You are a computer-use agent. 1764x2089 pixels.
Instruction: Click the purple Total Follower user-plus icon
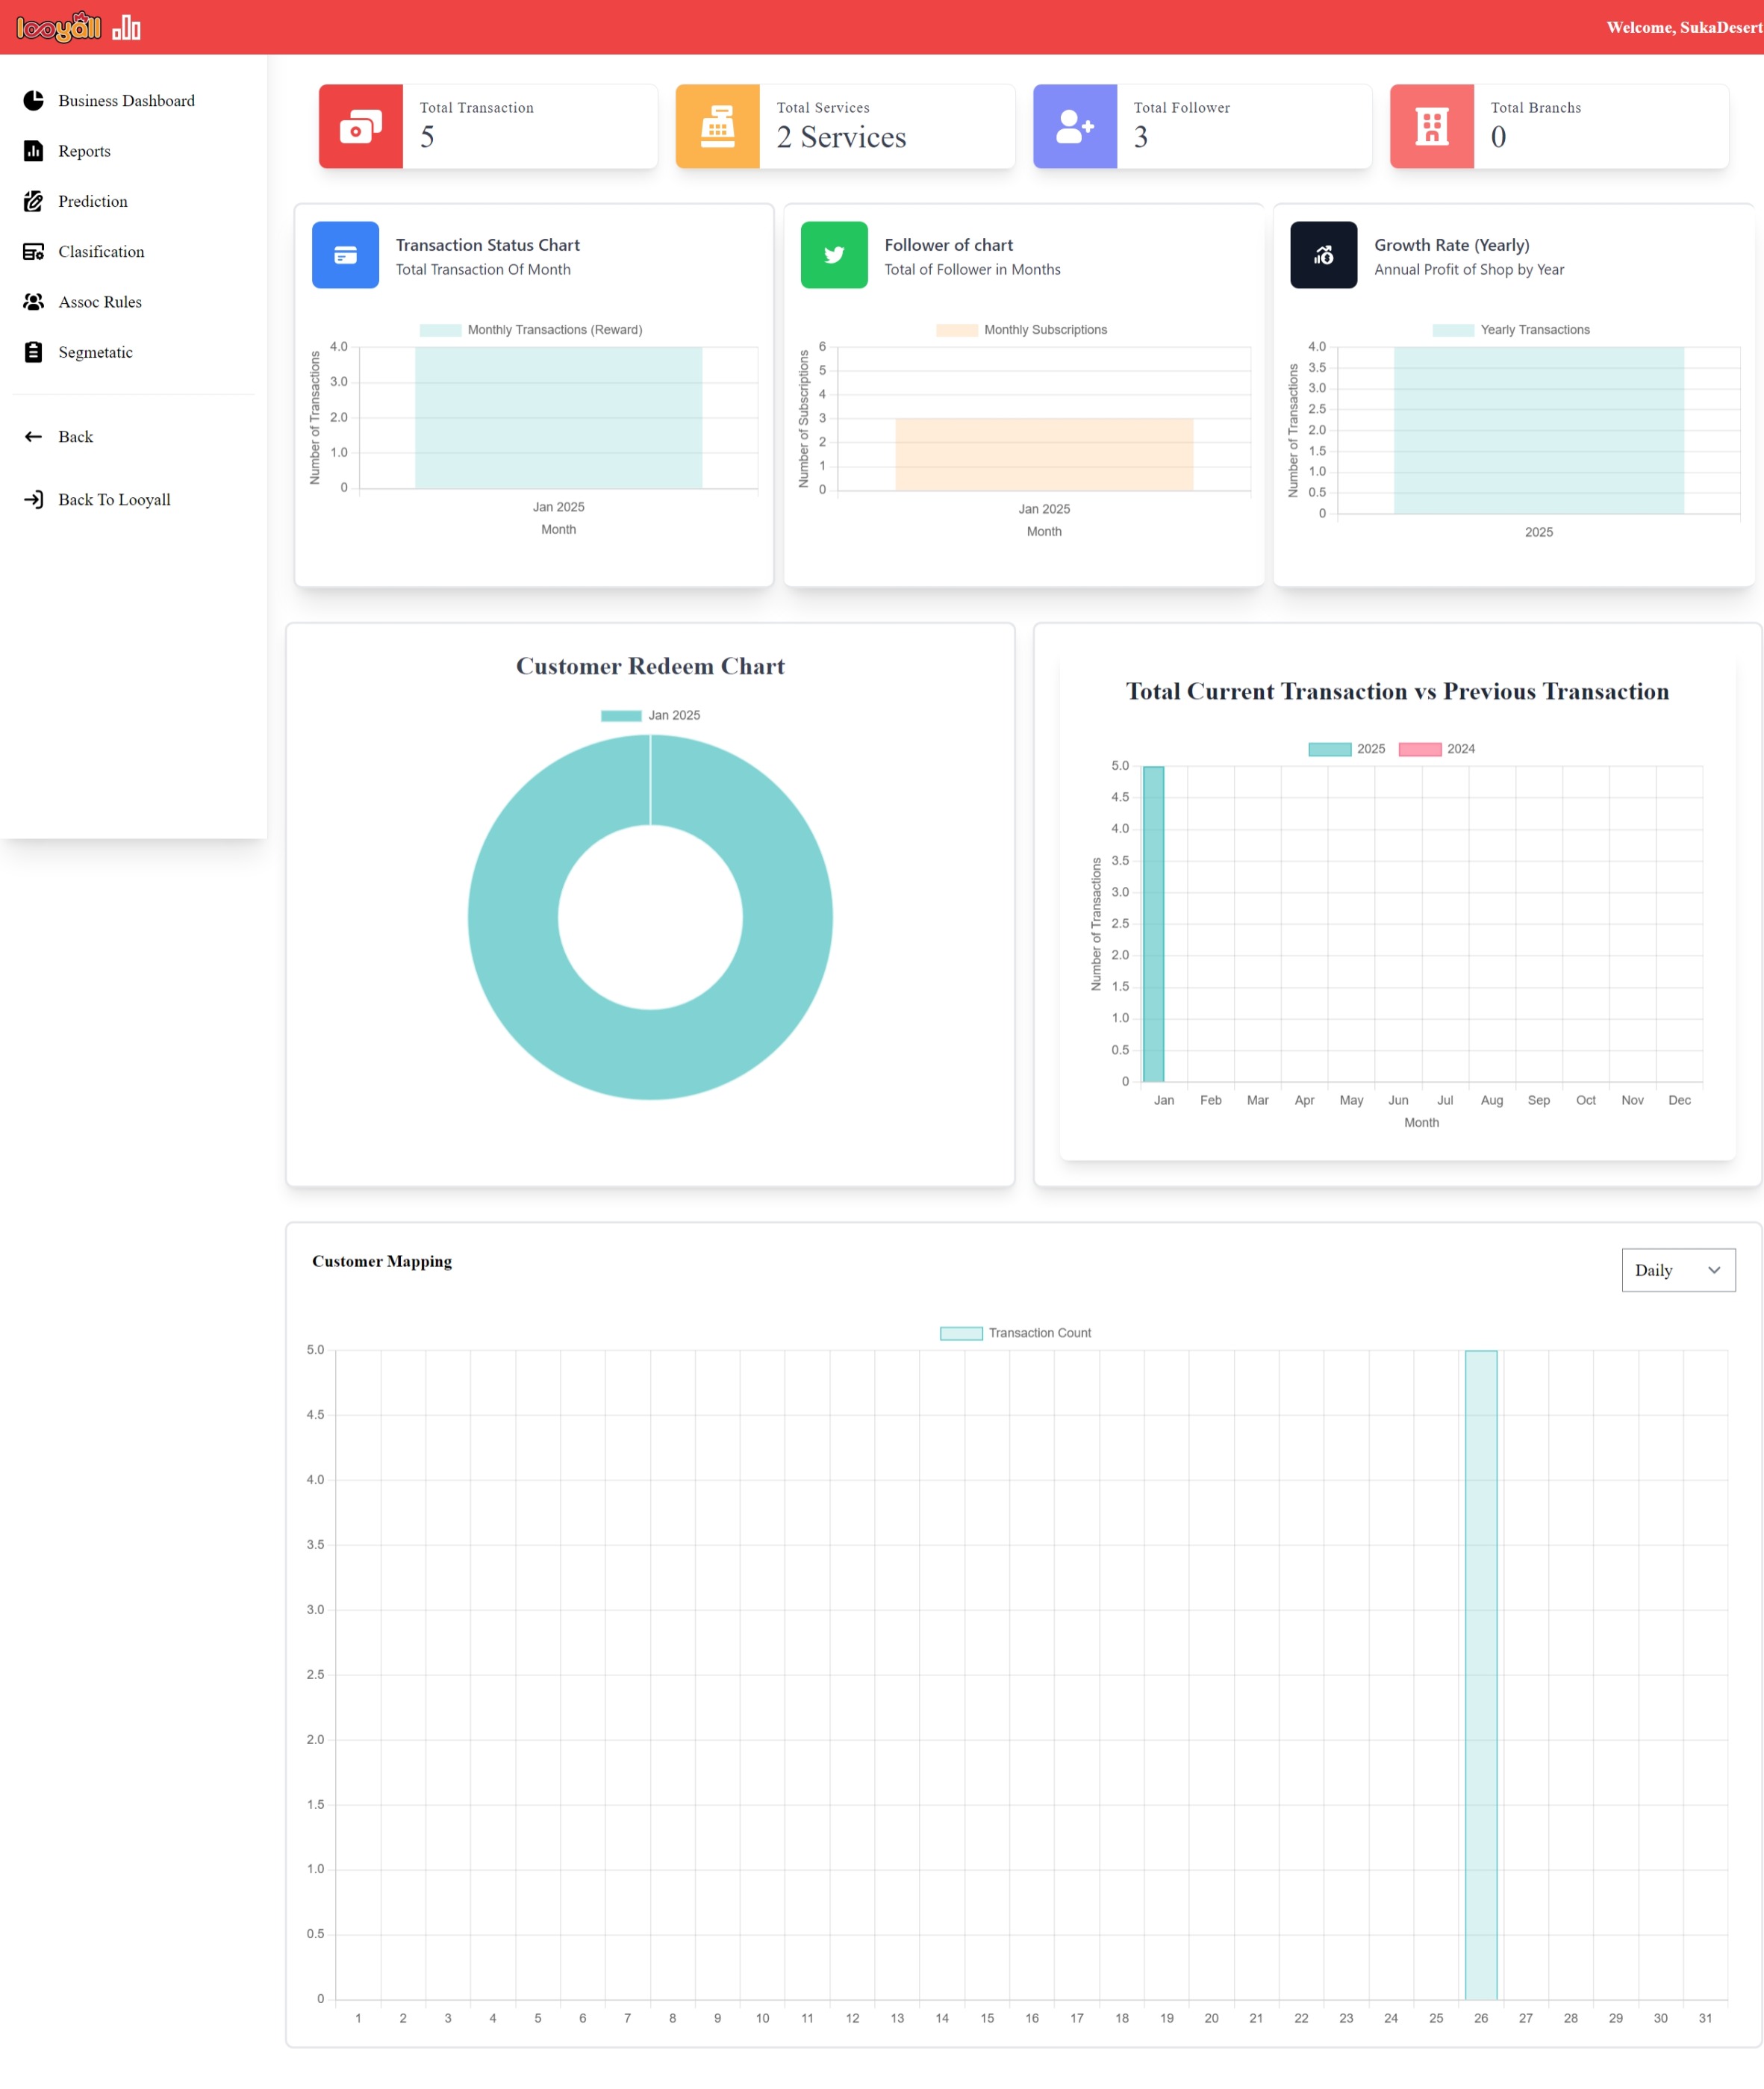[1075, 127]
